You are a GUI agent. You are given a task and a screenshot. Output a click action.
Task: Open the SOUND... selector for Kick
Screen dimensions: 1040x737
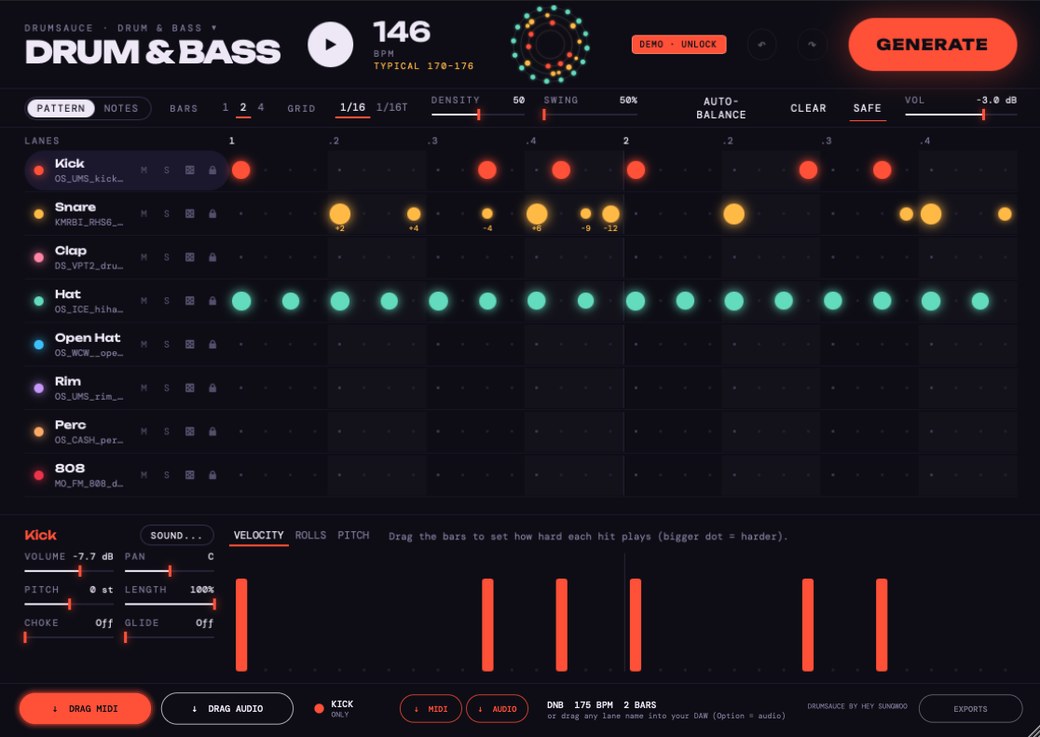pyautogui.click(x=176, y=535)
